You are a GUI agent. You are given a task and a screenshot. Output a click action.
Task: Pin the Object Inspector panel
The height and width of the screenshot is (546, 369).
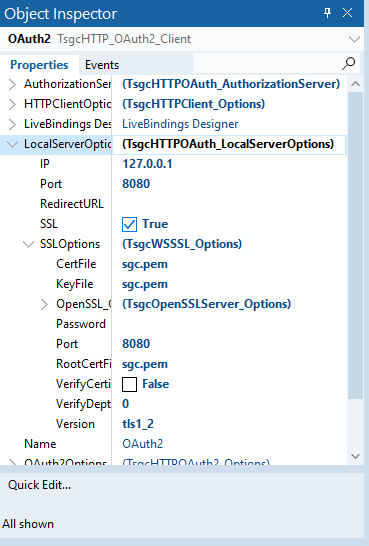(328, 13)
